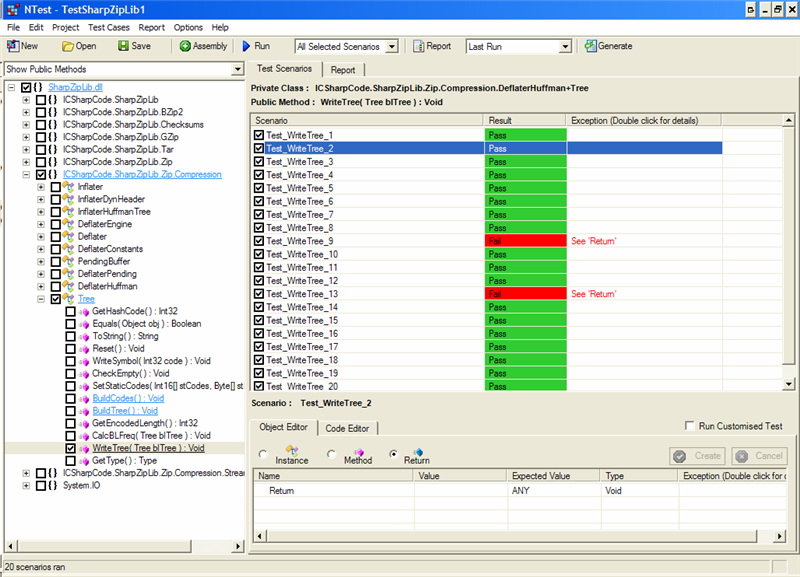Click the Instance icon in Object Editor
800x577 pixels.
(x=291, y=450)
